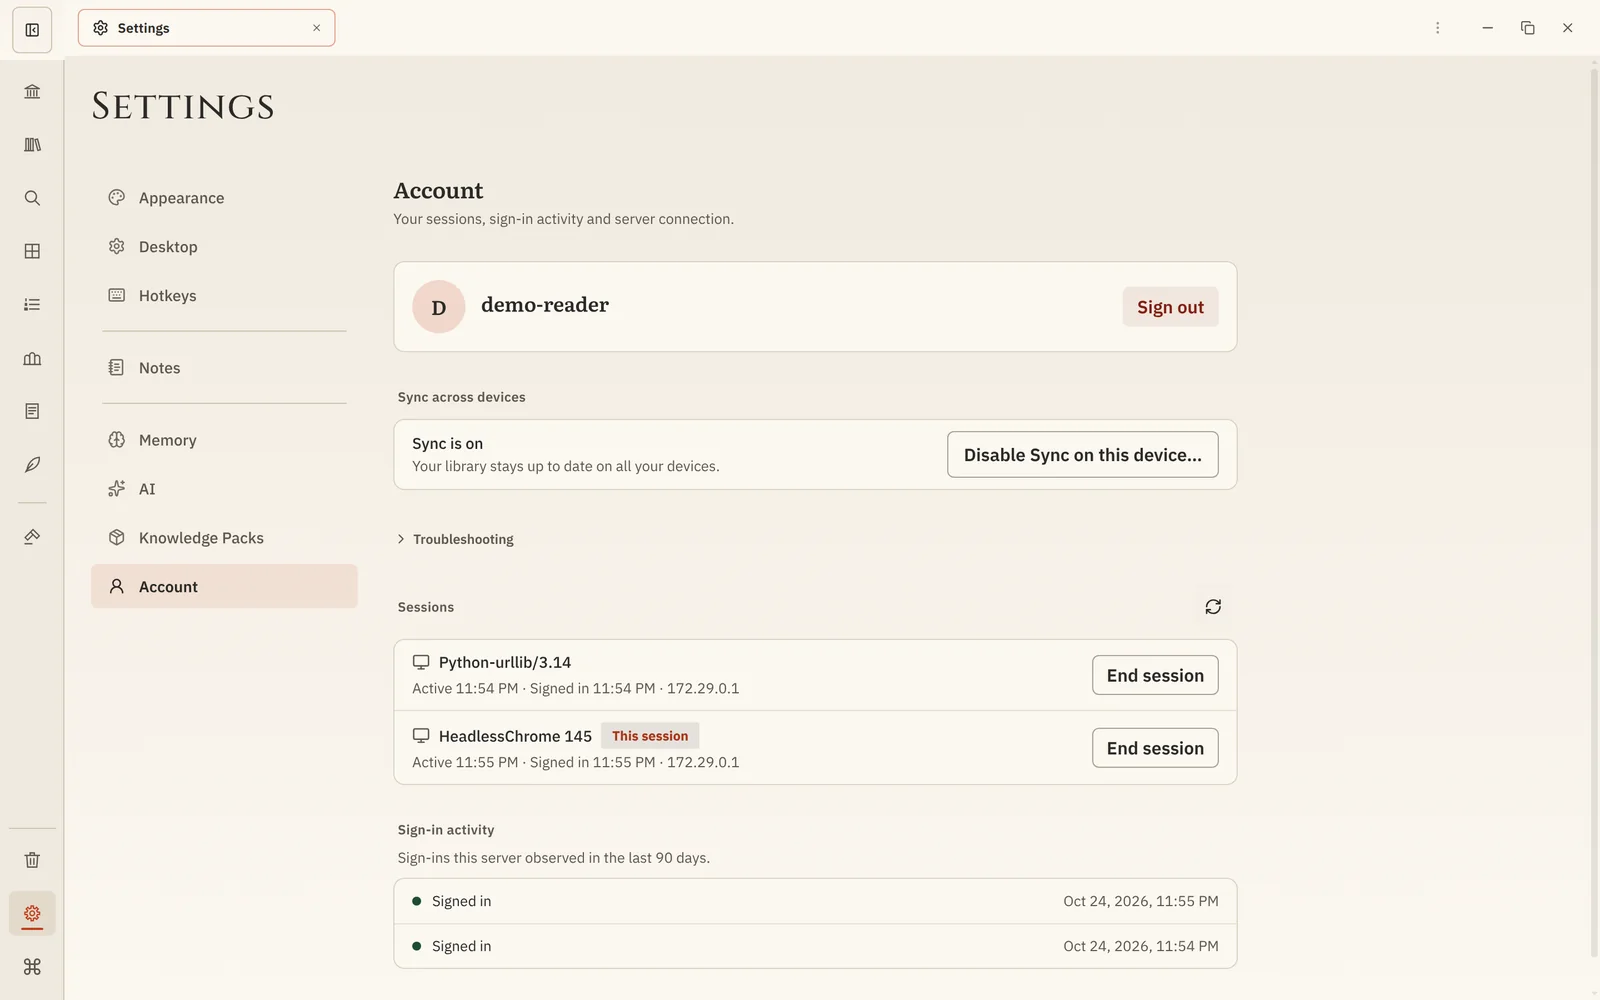The width and height of the screenshot is (1600, 1000).
Task: Select the Settings tab
Action: pyautogui.click(x=206, y=28)
